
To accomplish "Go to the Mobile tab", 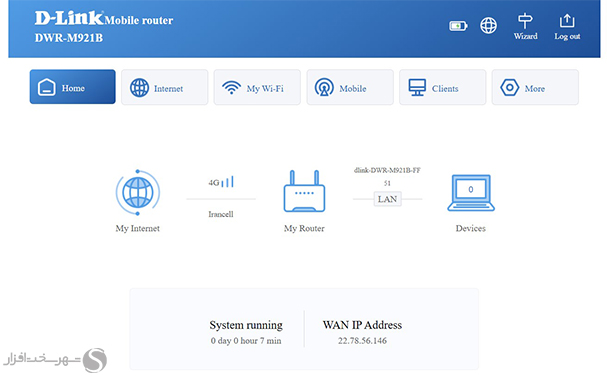I will [350, 87].
